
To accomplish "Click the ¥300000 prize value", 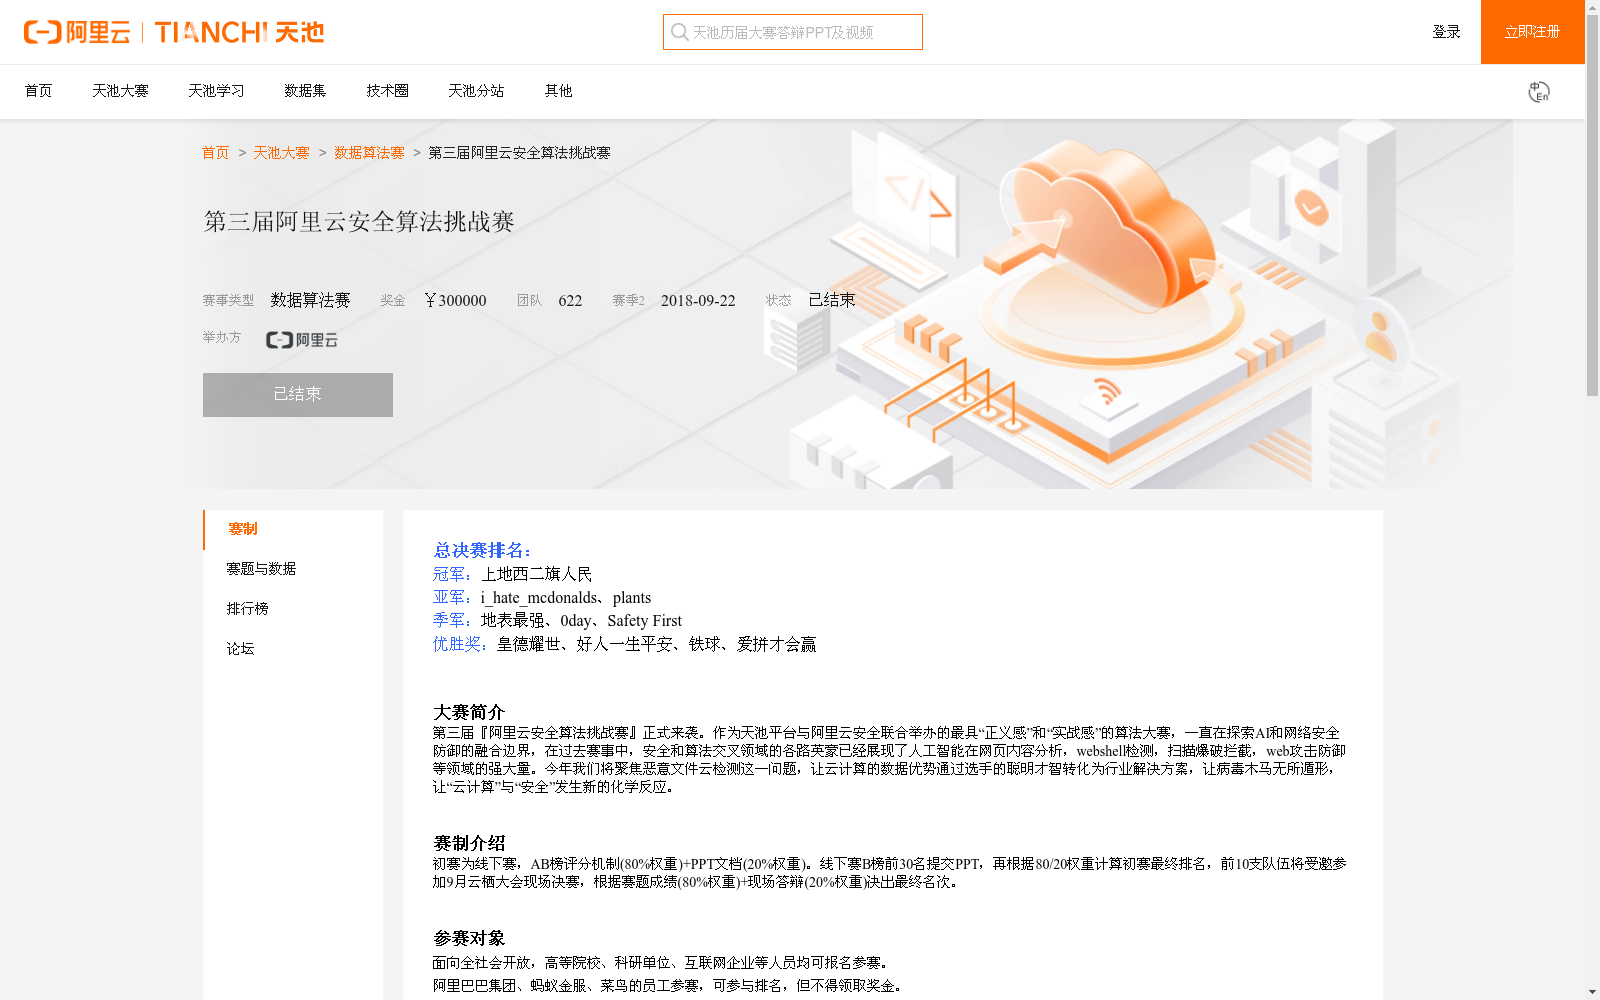I will click(x=455, y=301).
